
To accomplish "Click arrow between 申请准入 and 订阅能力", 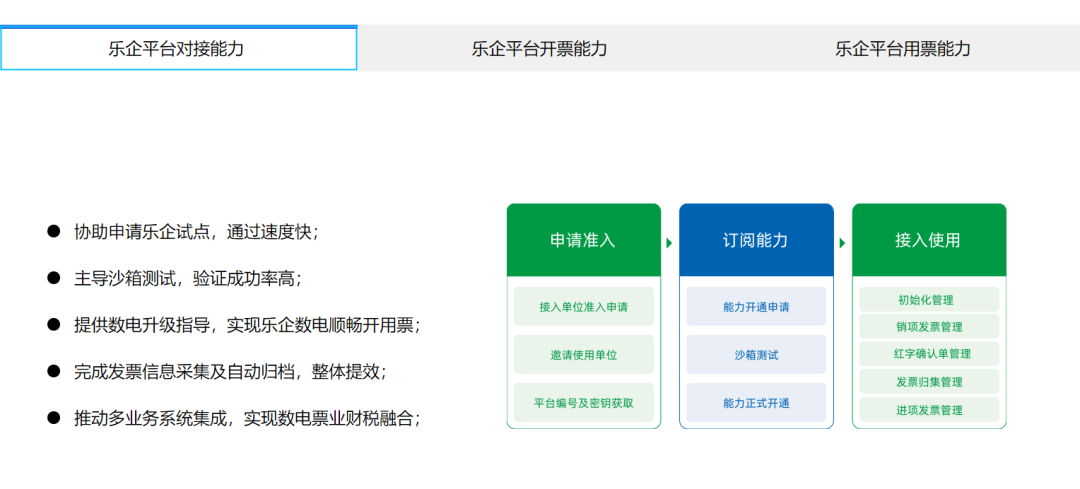I will click(669, 242).
